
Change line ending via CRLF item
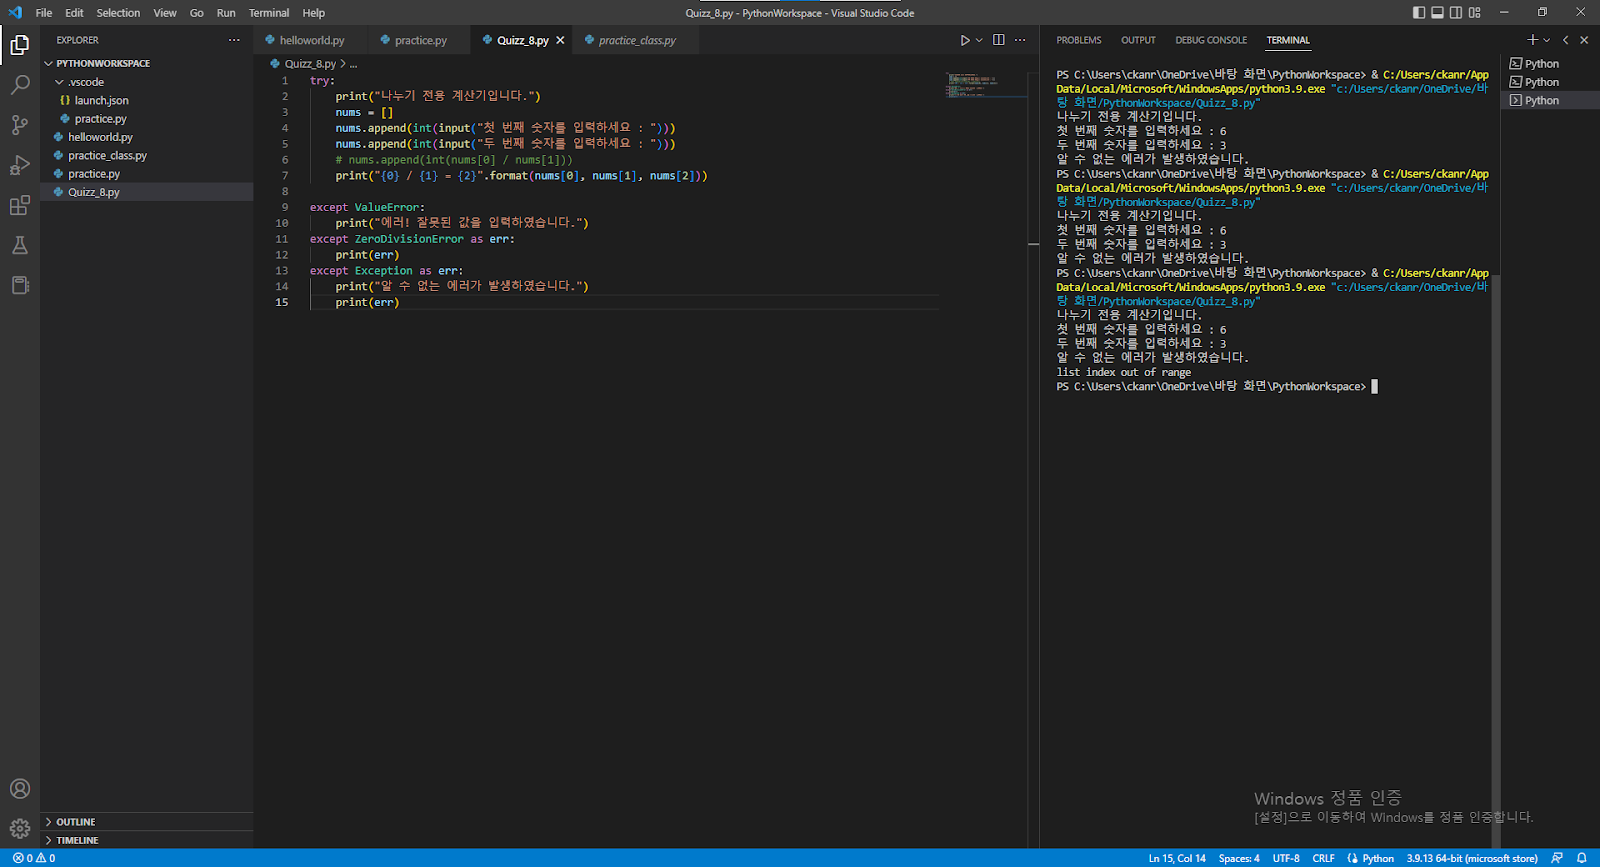pos(1323,858)
